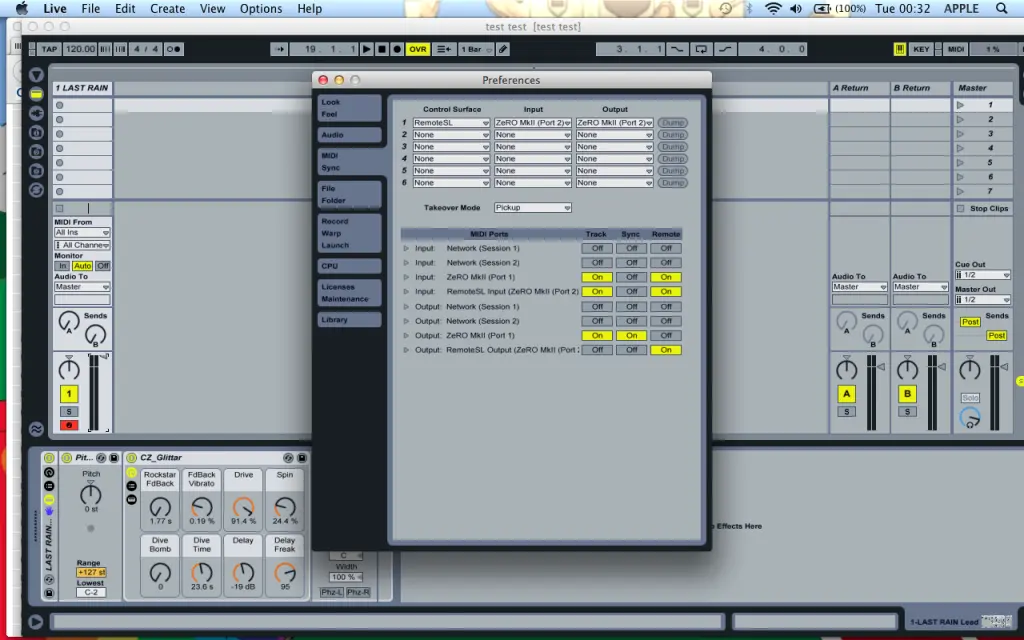
Task: Open the Create menu
Action: pyautogui.click(x=167, y=8)
